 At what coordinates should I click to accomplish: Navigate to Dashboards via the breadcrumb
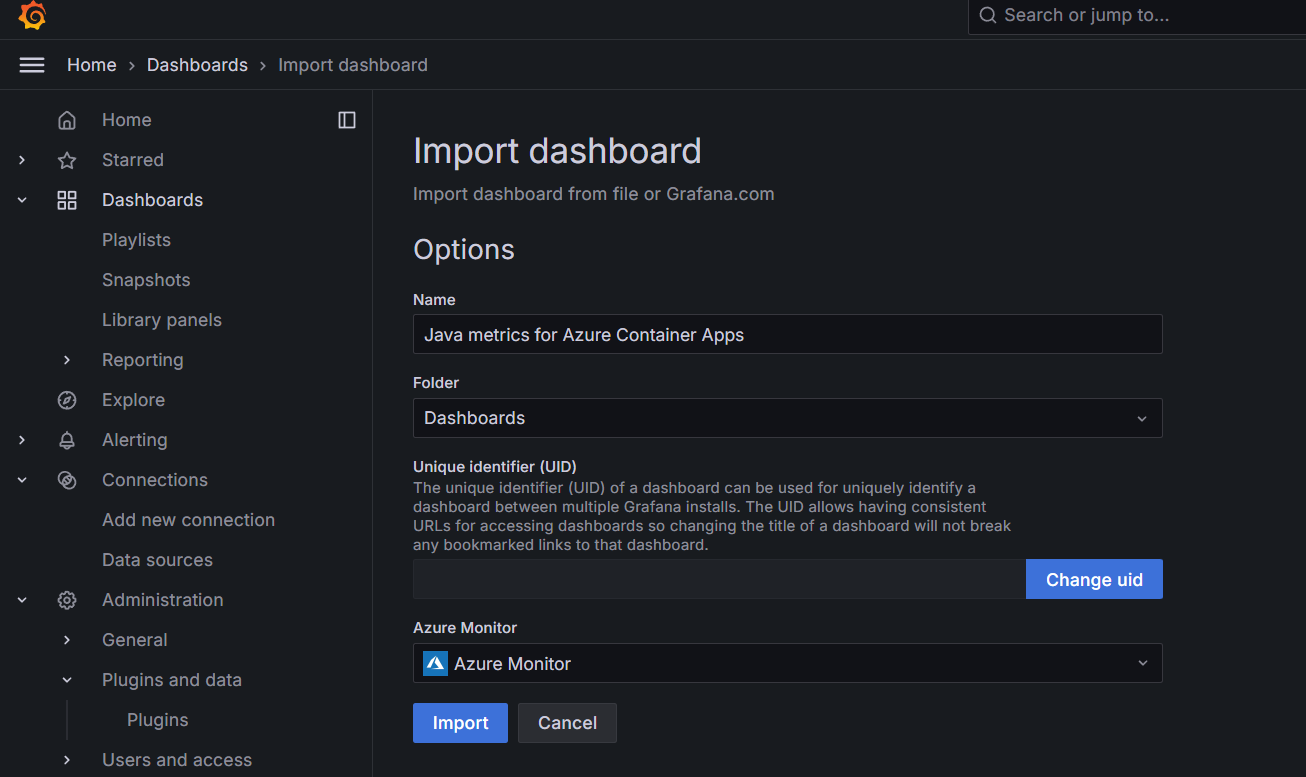point(197,64)
